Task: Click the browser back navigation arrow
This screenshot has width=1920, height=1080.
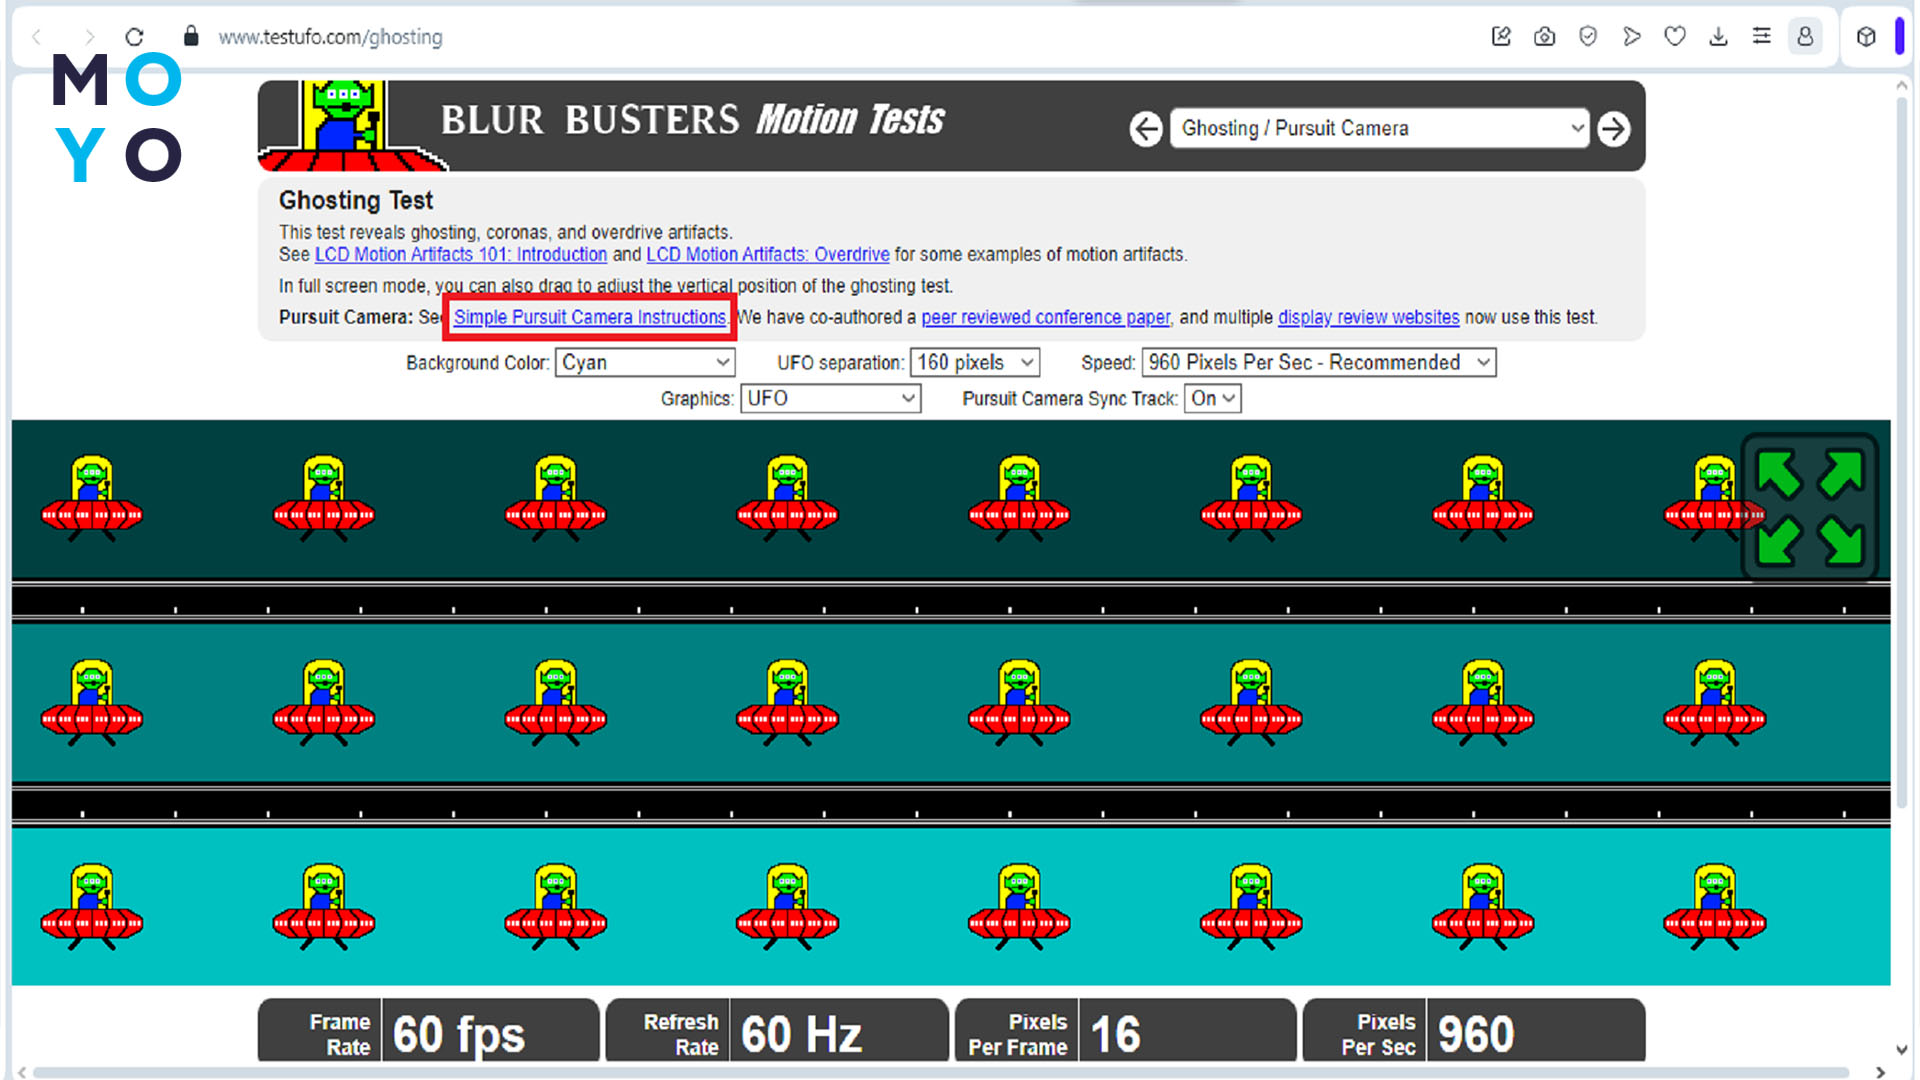Action: click(x=36, y=36)
